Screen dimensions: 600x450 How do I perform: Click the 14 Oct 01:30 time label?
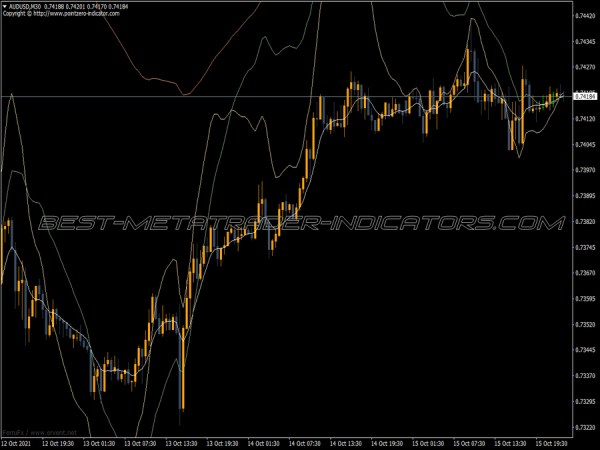point(264,443)
